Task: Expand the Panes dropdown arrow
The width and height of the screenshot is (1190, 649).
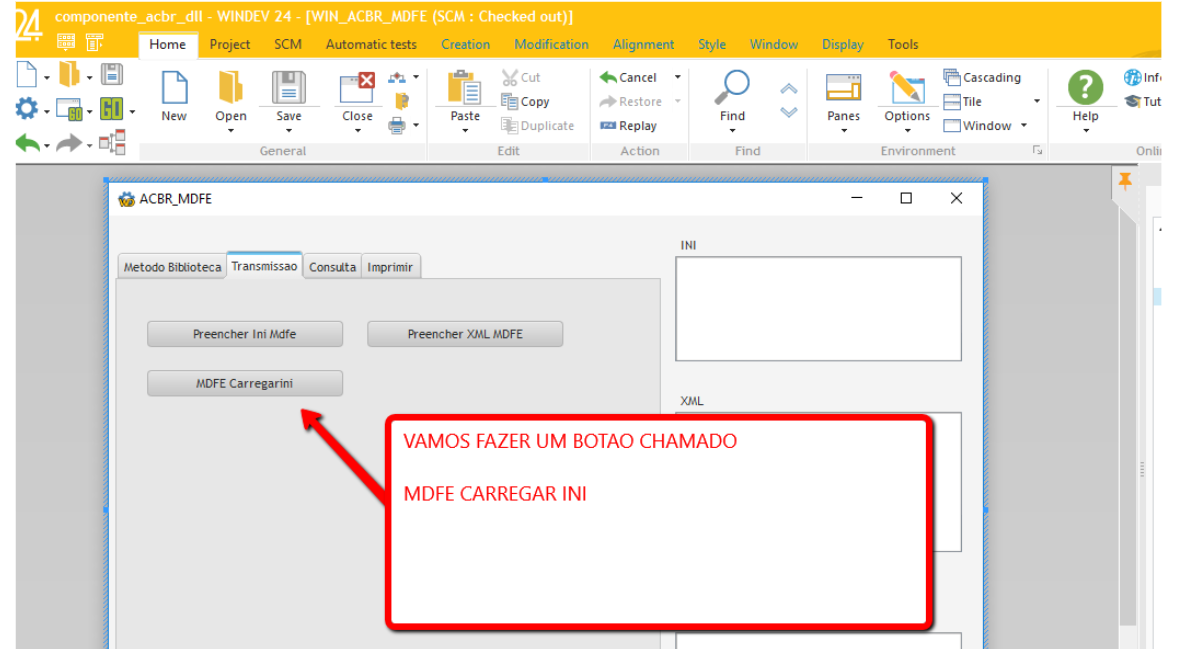Action: (844, 131)
